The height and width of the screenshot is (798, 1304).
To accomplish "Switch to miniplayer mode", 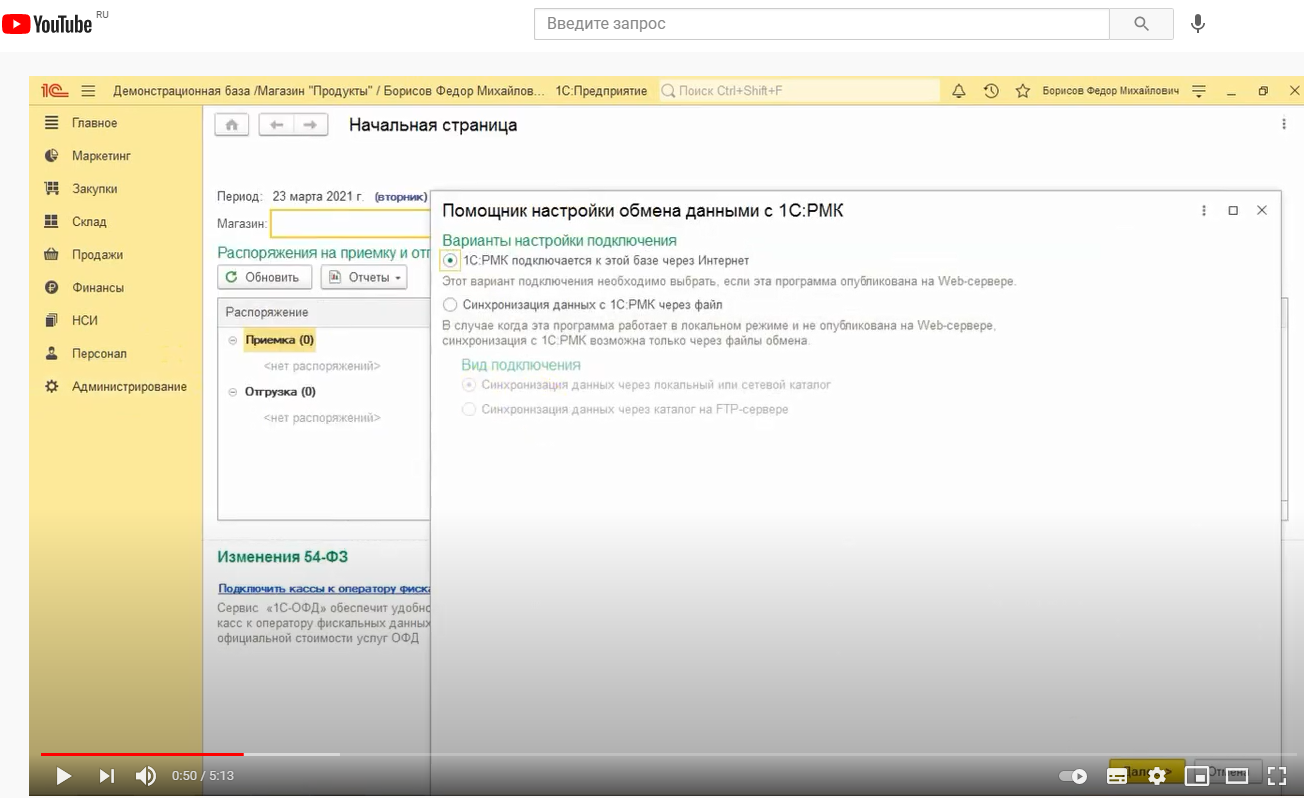I will pyautogui.click(x=1197, y=775).
